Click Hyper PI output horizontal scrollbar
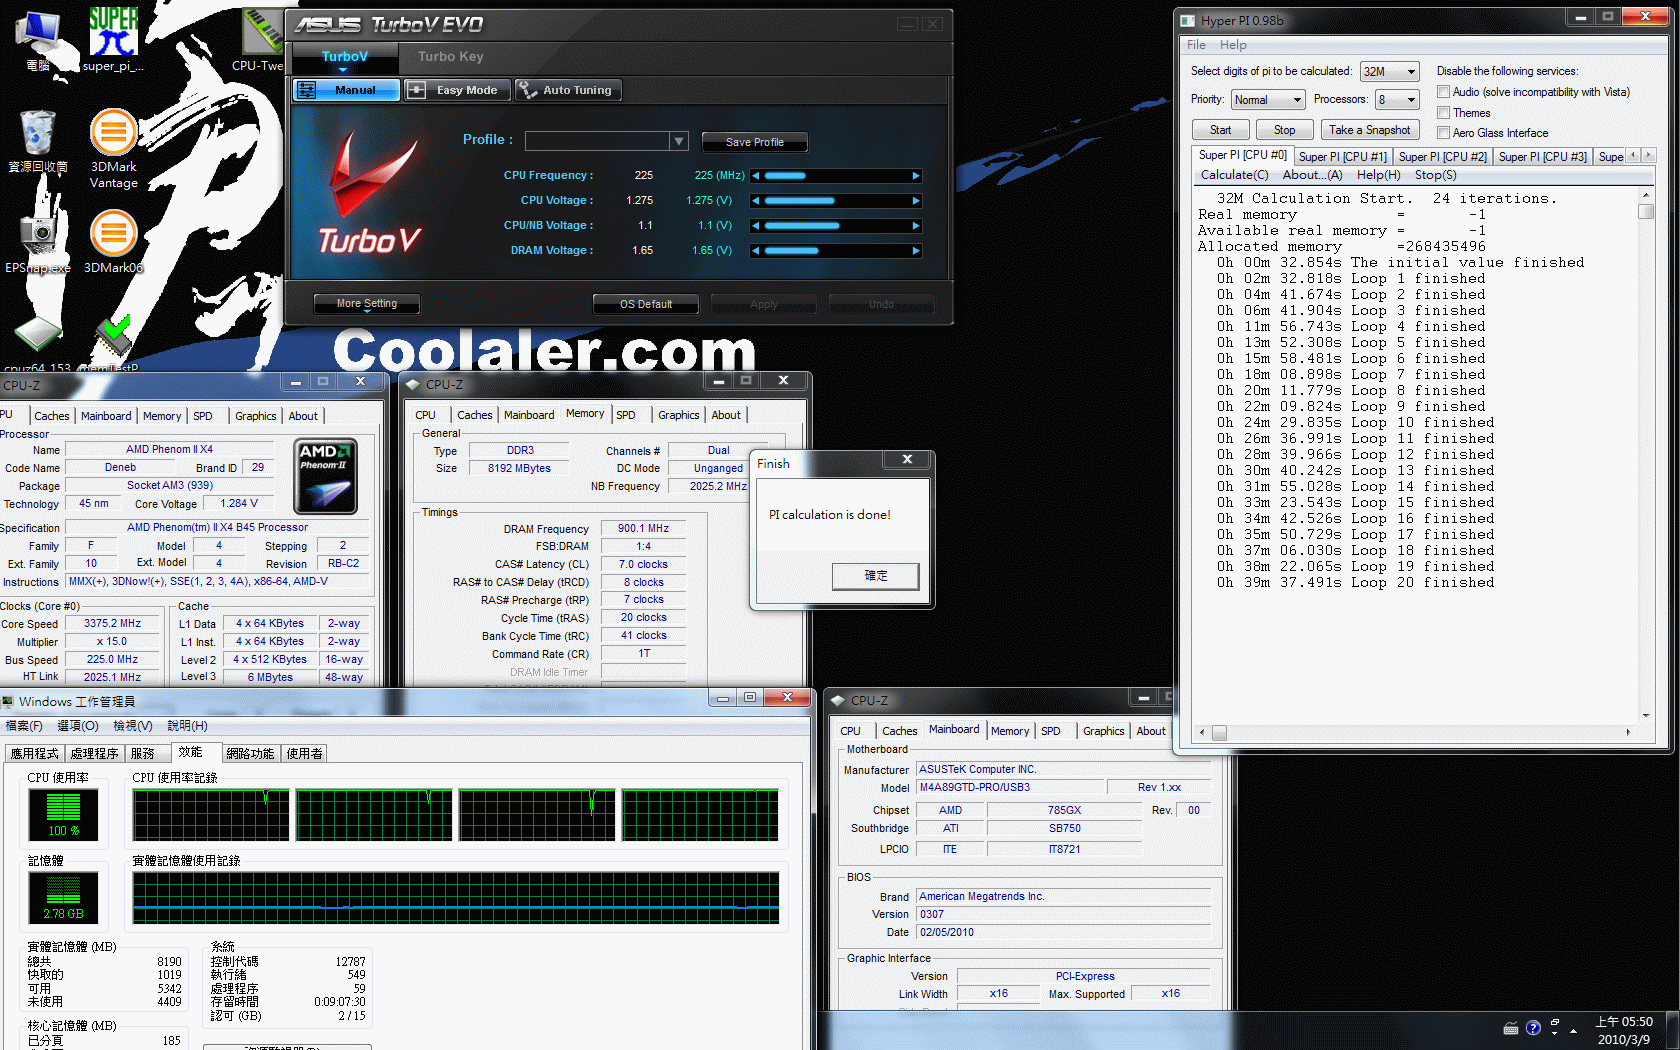The width and height of the screenshot is (1680, 1050). click(x=1416, y=732)
